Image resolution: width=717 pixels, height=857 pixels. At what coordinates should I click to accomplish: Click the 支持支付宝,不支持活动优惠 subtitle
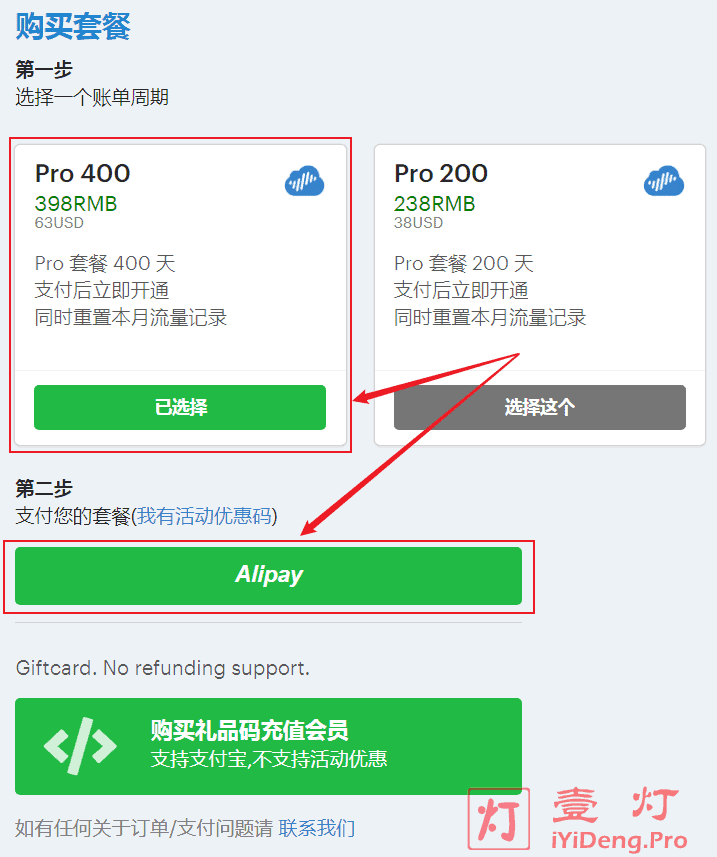click(269, 759)
